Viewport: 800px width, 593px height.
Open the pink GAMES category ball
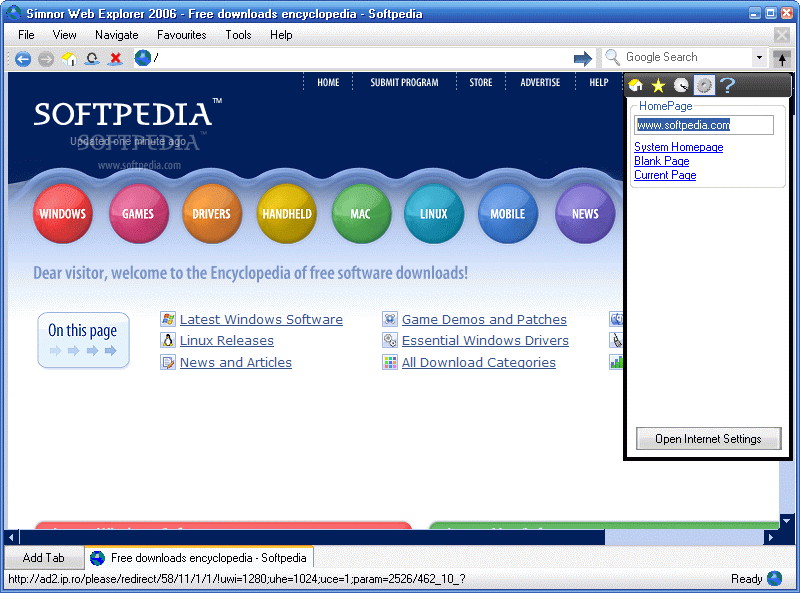pyautogui.click(x=138, y=213)
